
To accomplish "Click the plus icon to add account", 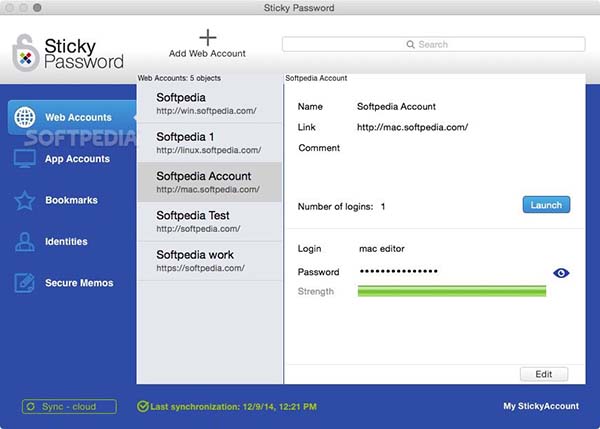I will point(208,38).
